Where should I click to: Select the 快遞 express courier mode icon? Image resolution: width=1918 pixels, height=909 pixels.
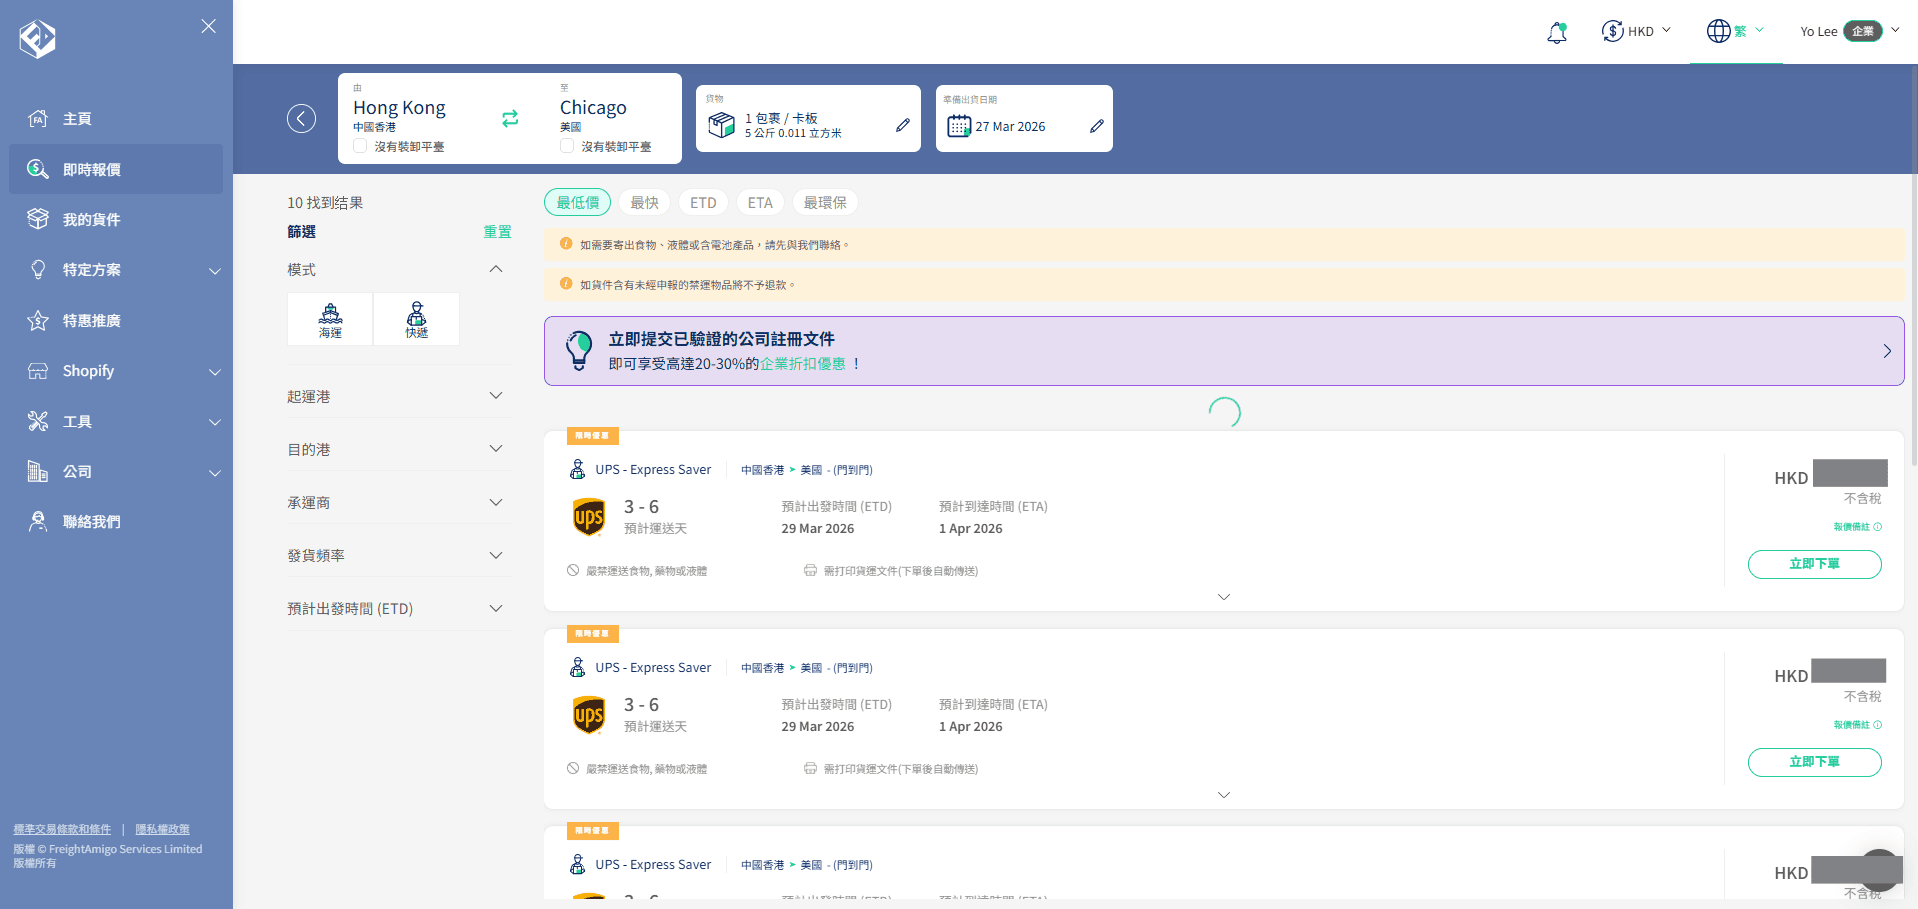416,320
